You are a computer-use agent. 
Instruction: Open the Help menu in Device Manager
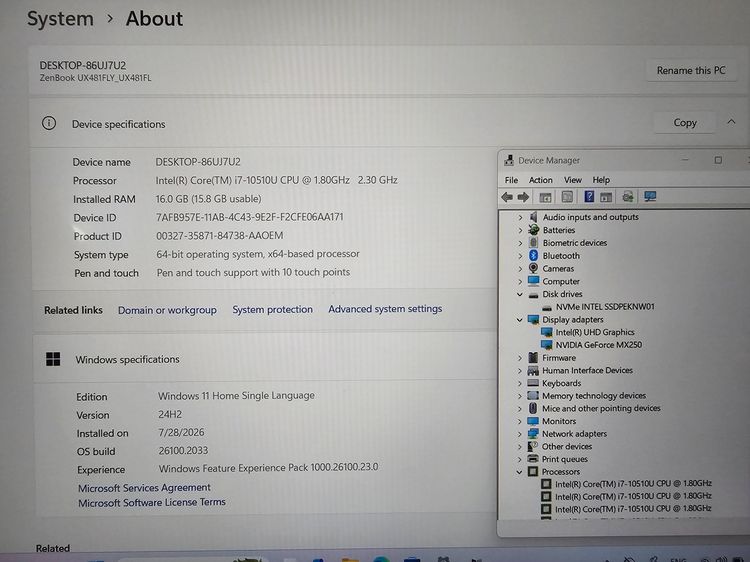pos(601,180)
